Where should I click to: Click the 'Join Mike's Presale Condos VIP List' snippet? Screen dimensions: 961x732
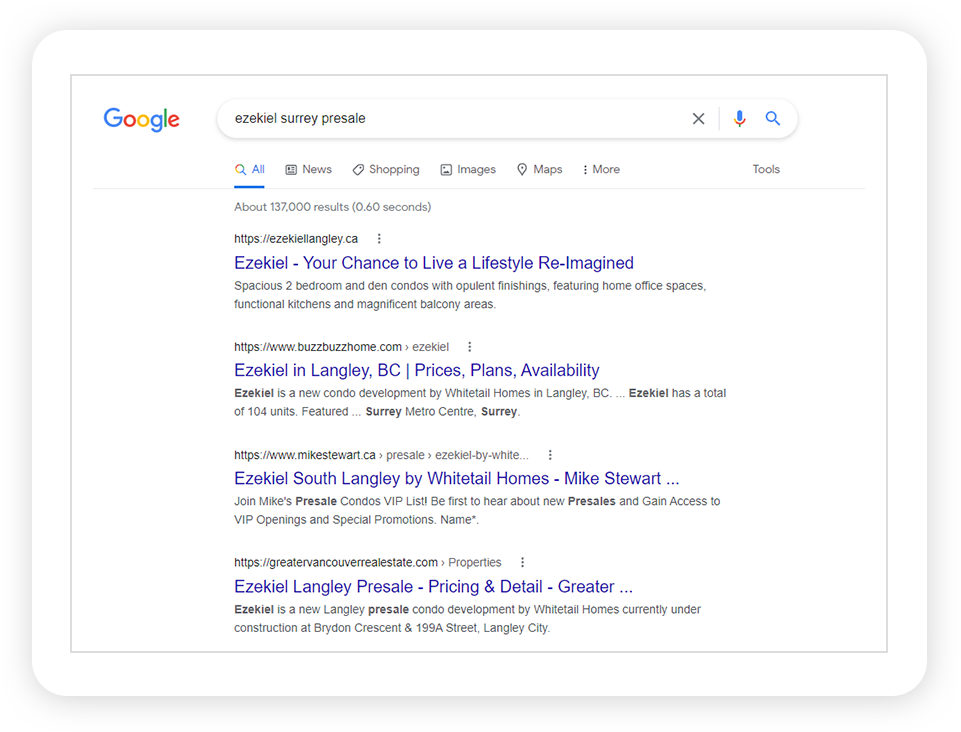pyautogui.click(x=477, y=510)
